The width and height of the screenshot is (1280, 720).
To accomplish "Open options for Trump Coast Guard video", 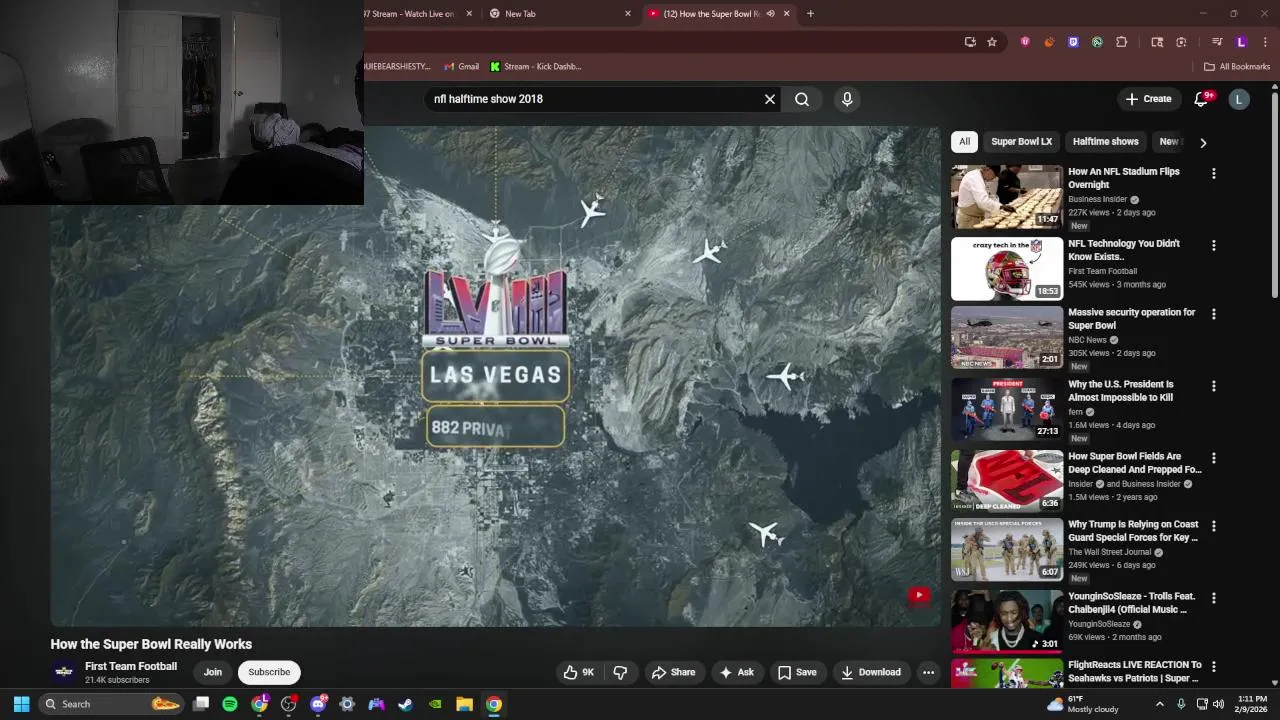I will point(1214,526).
